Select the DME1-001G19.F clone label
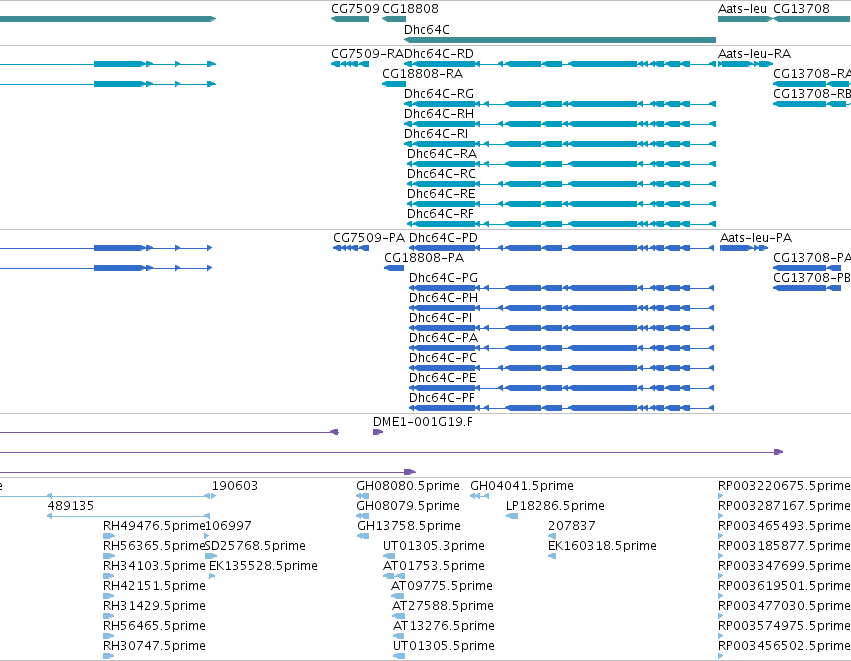Image resolution: width=851 pixels, height=661 pixels. point(422,422)
